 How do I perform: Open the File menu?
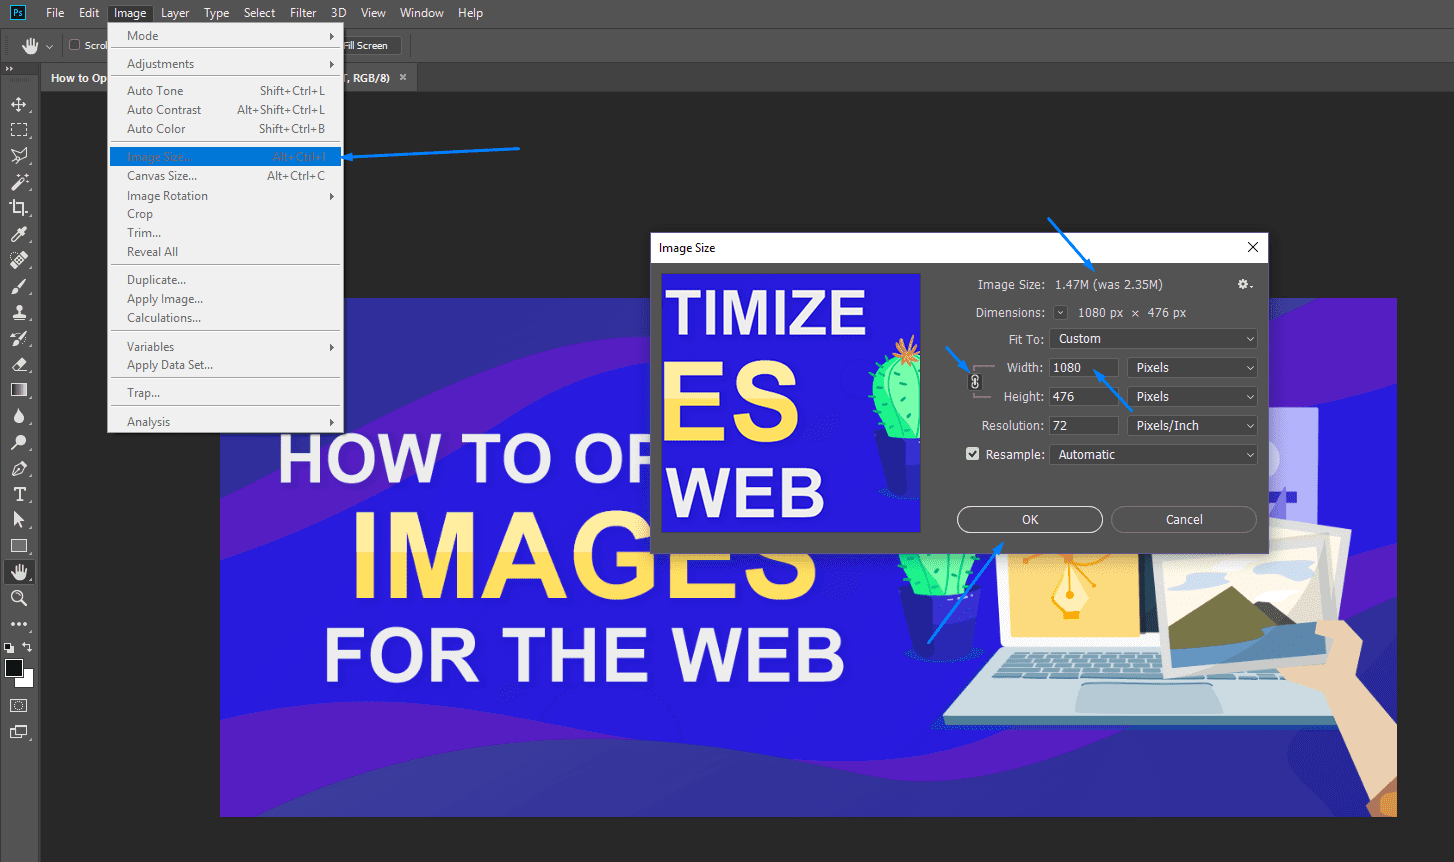point(55,13)
